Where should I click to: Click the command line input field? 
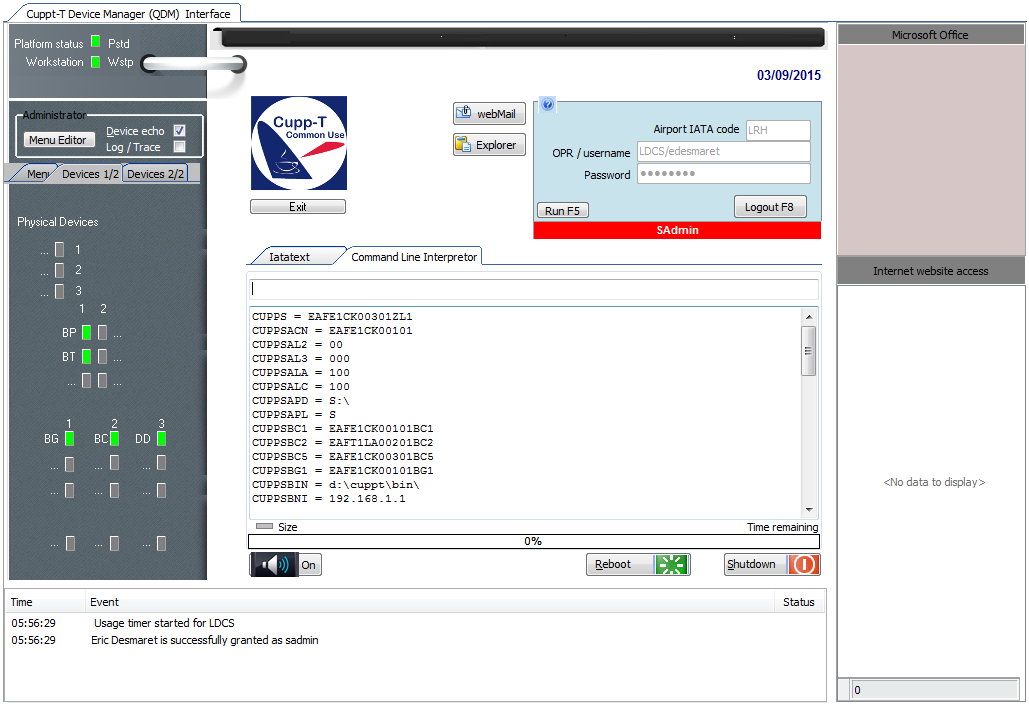533,289
